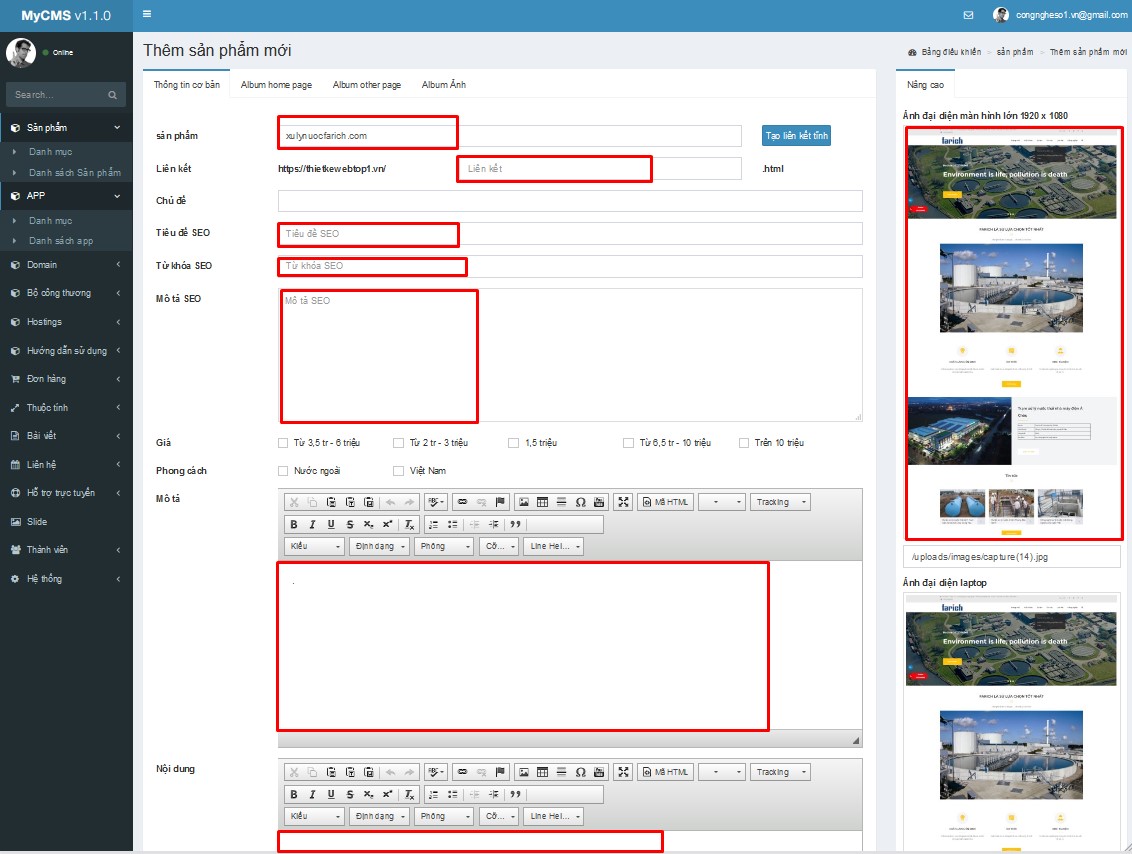Check the 1,5 triệu price checkbox

coord(513,442)
